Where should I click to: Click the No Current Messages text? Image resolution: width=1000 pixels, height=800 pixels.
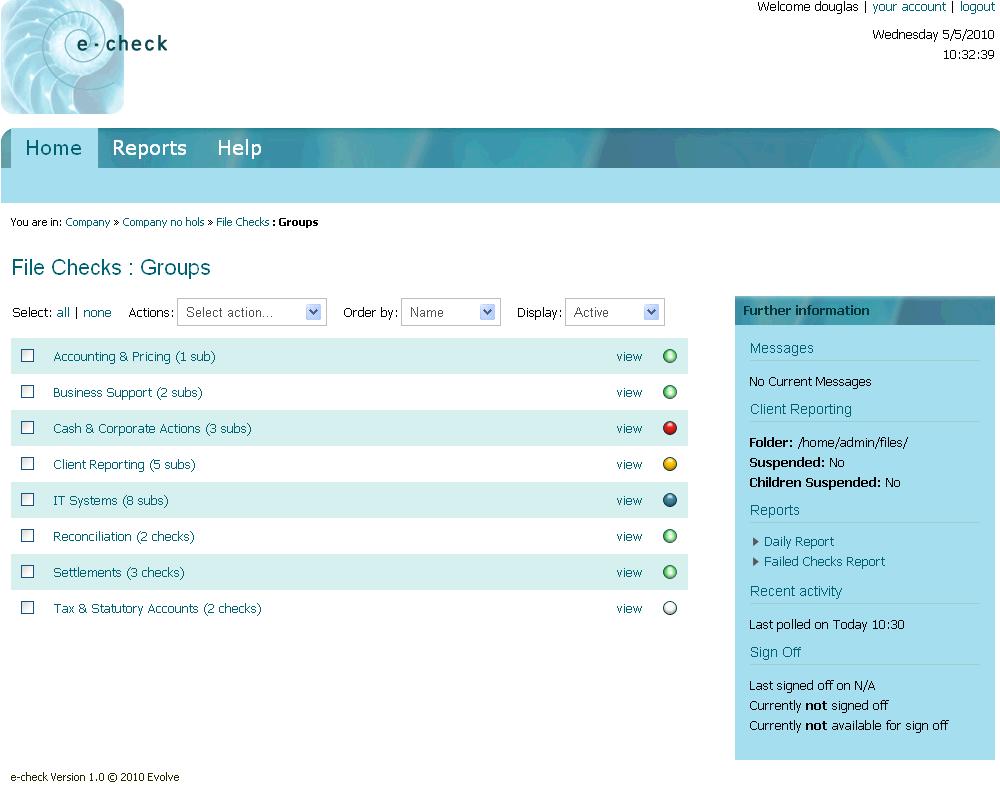(x=810, y=381)
